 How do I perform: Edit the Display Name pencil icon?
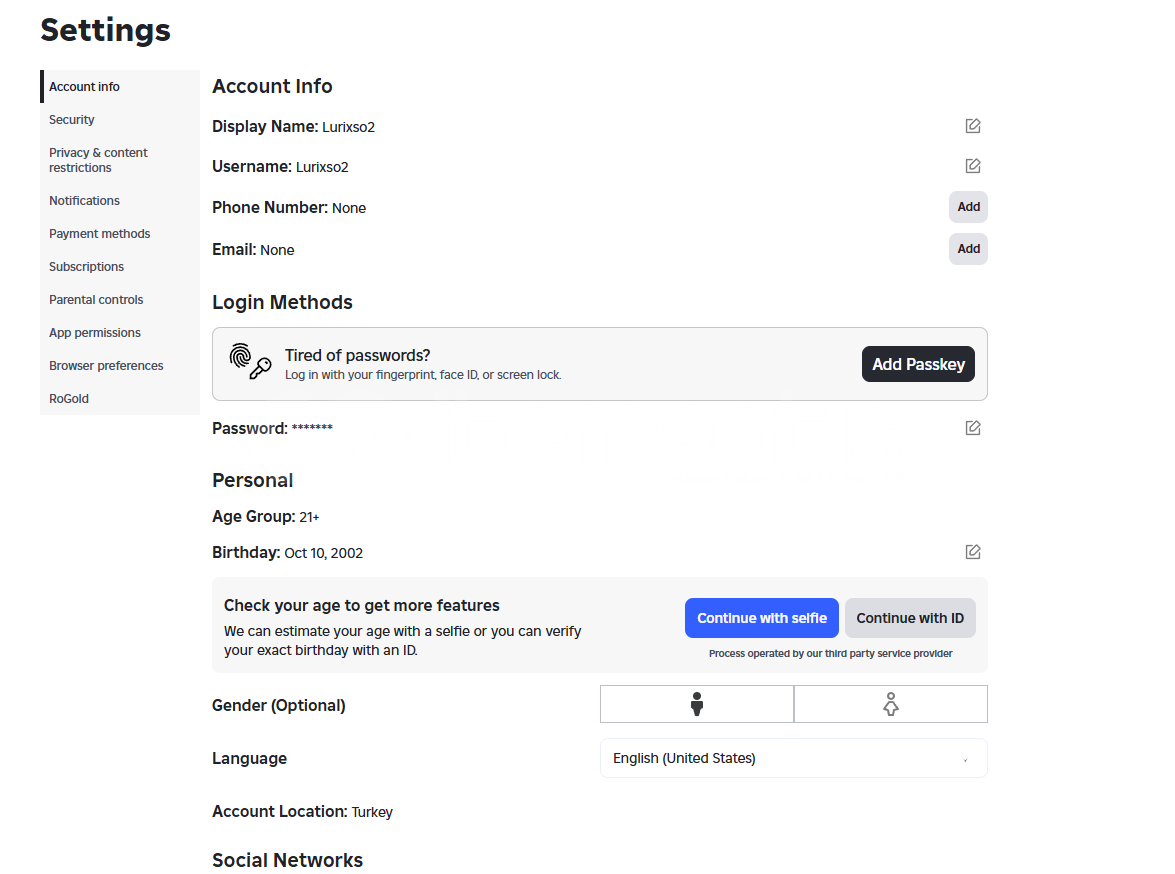(973, 126)
